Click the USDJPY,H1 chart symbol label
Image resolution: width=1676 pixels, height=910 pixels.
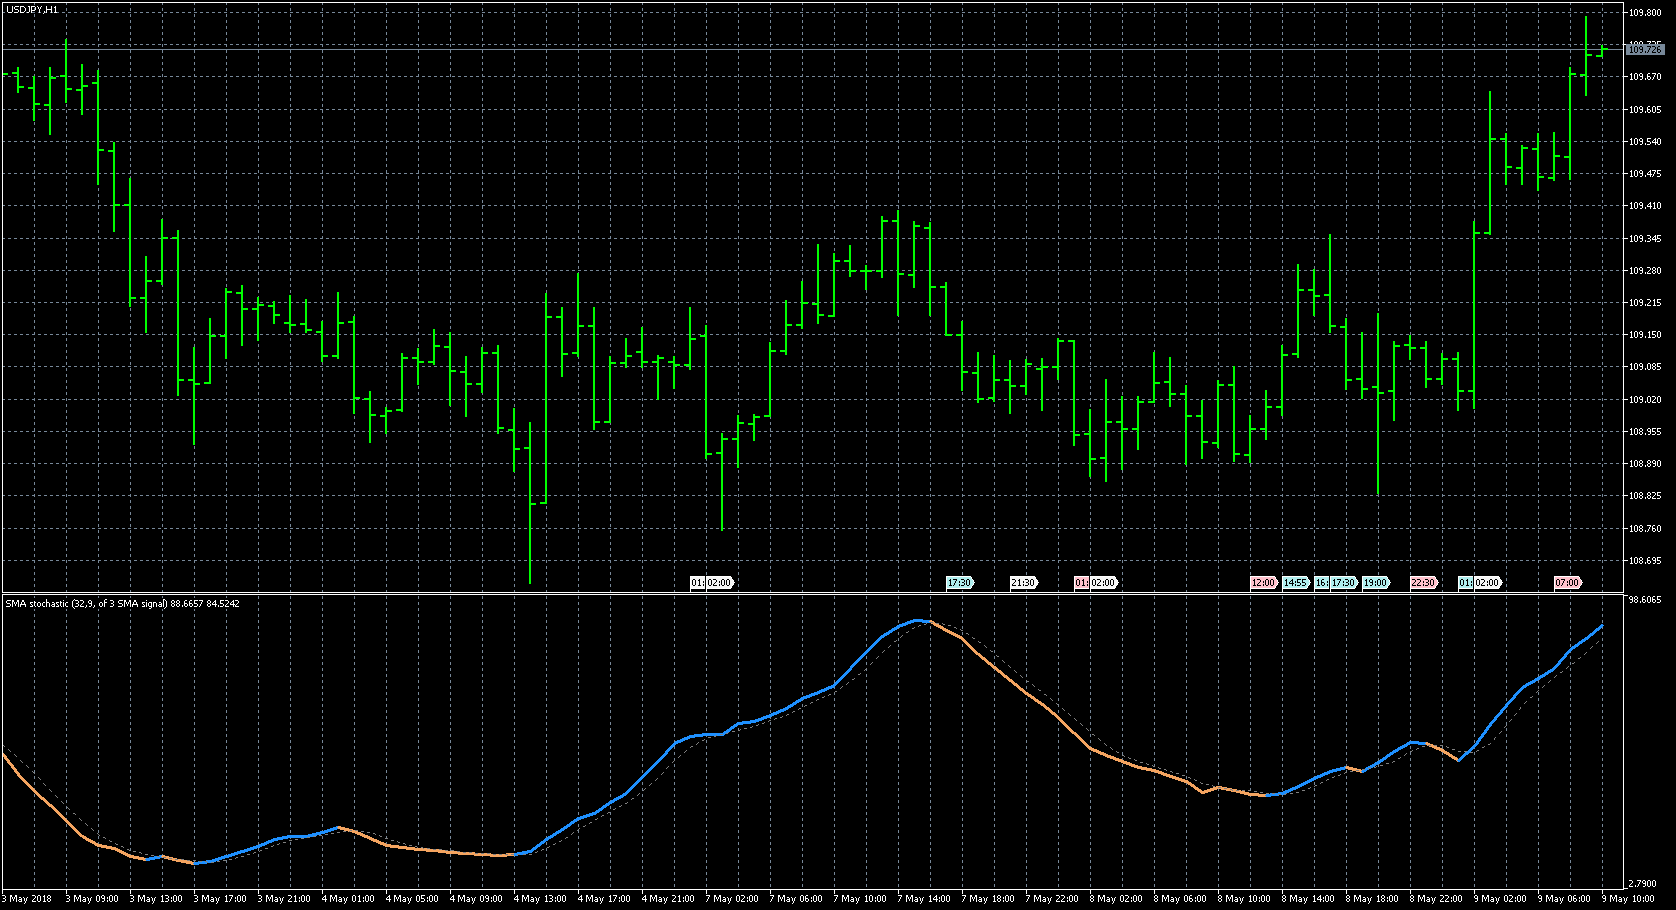coord(32,9)
